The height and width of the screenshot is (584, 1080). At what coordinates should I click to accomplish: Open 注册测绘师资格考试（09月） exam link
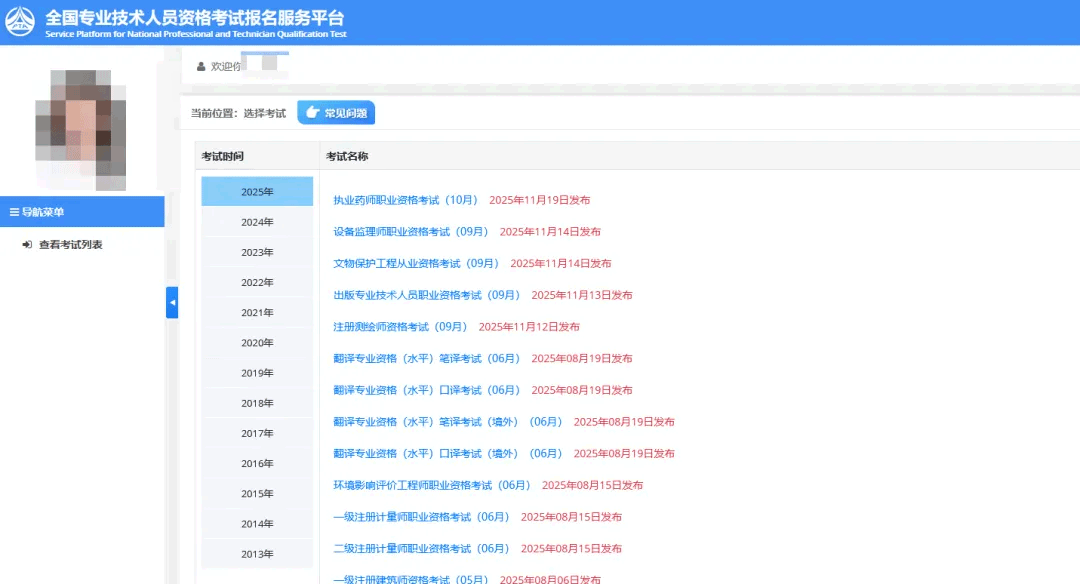pyautogui.click(x=400, y=327)
